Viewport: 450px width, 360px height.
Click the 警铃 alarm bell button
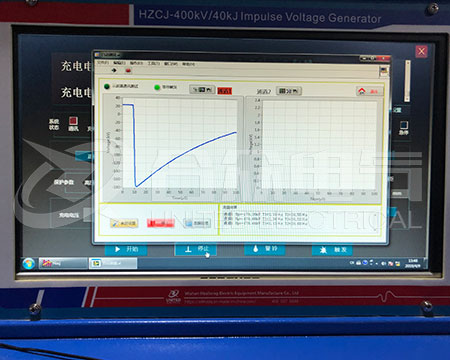click(265, 249)
